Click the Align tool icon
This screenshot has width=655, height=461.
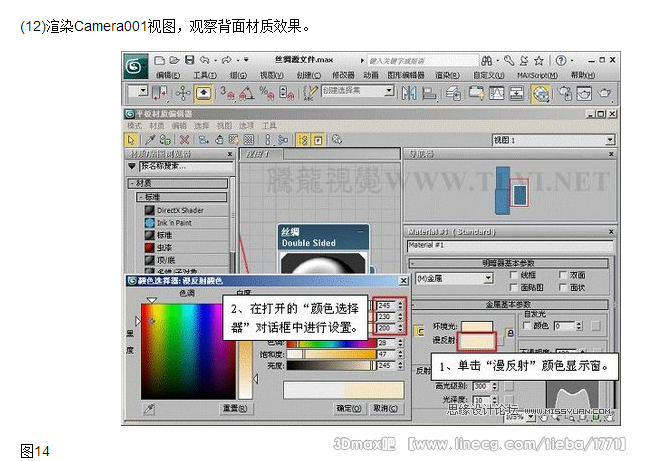coord(429,93)
